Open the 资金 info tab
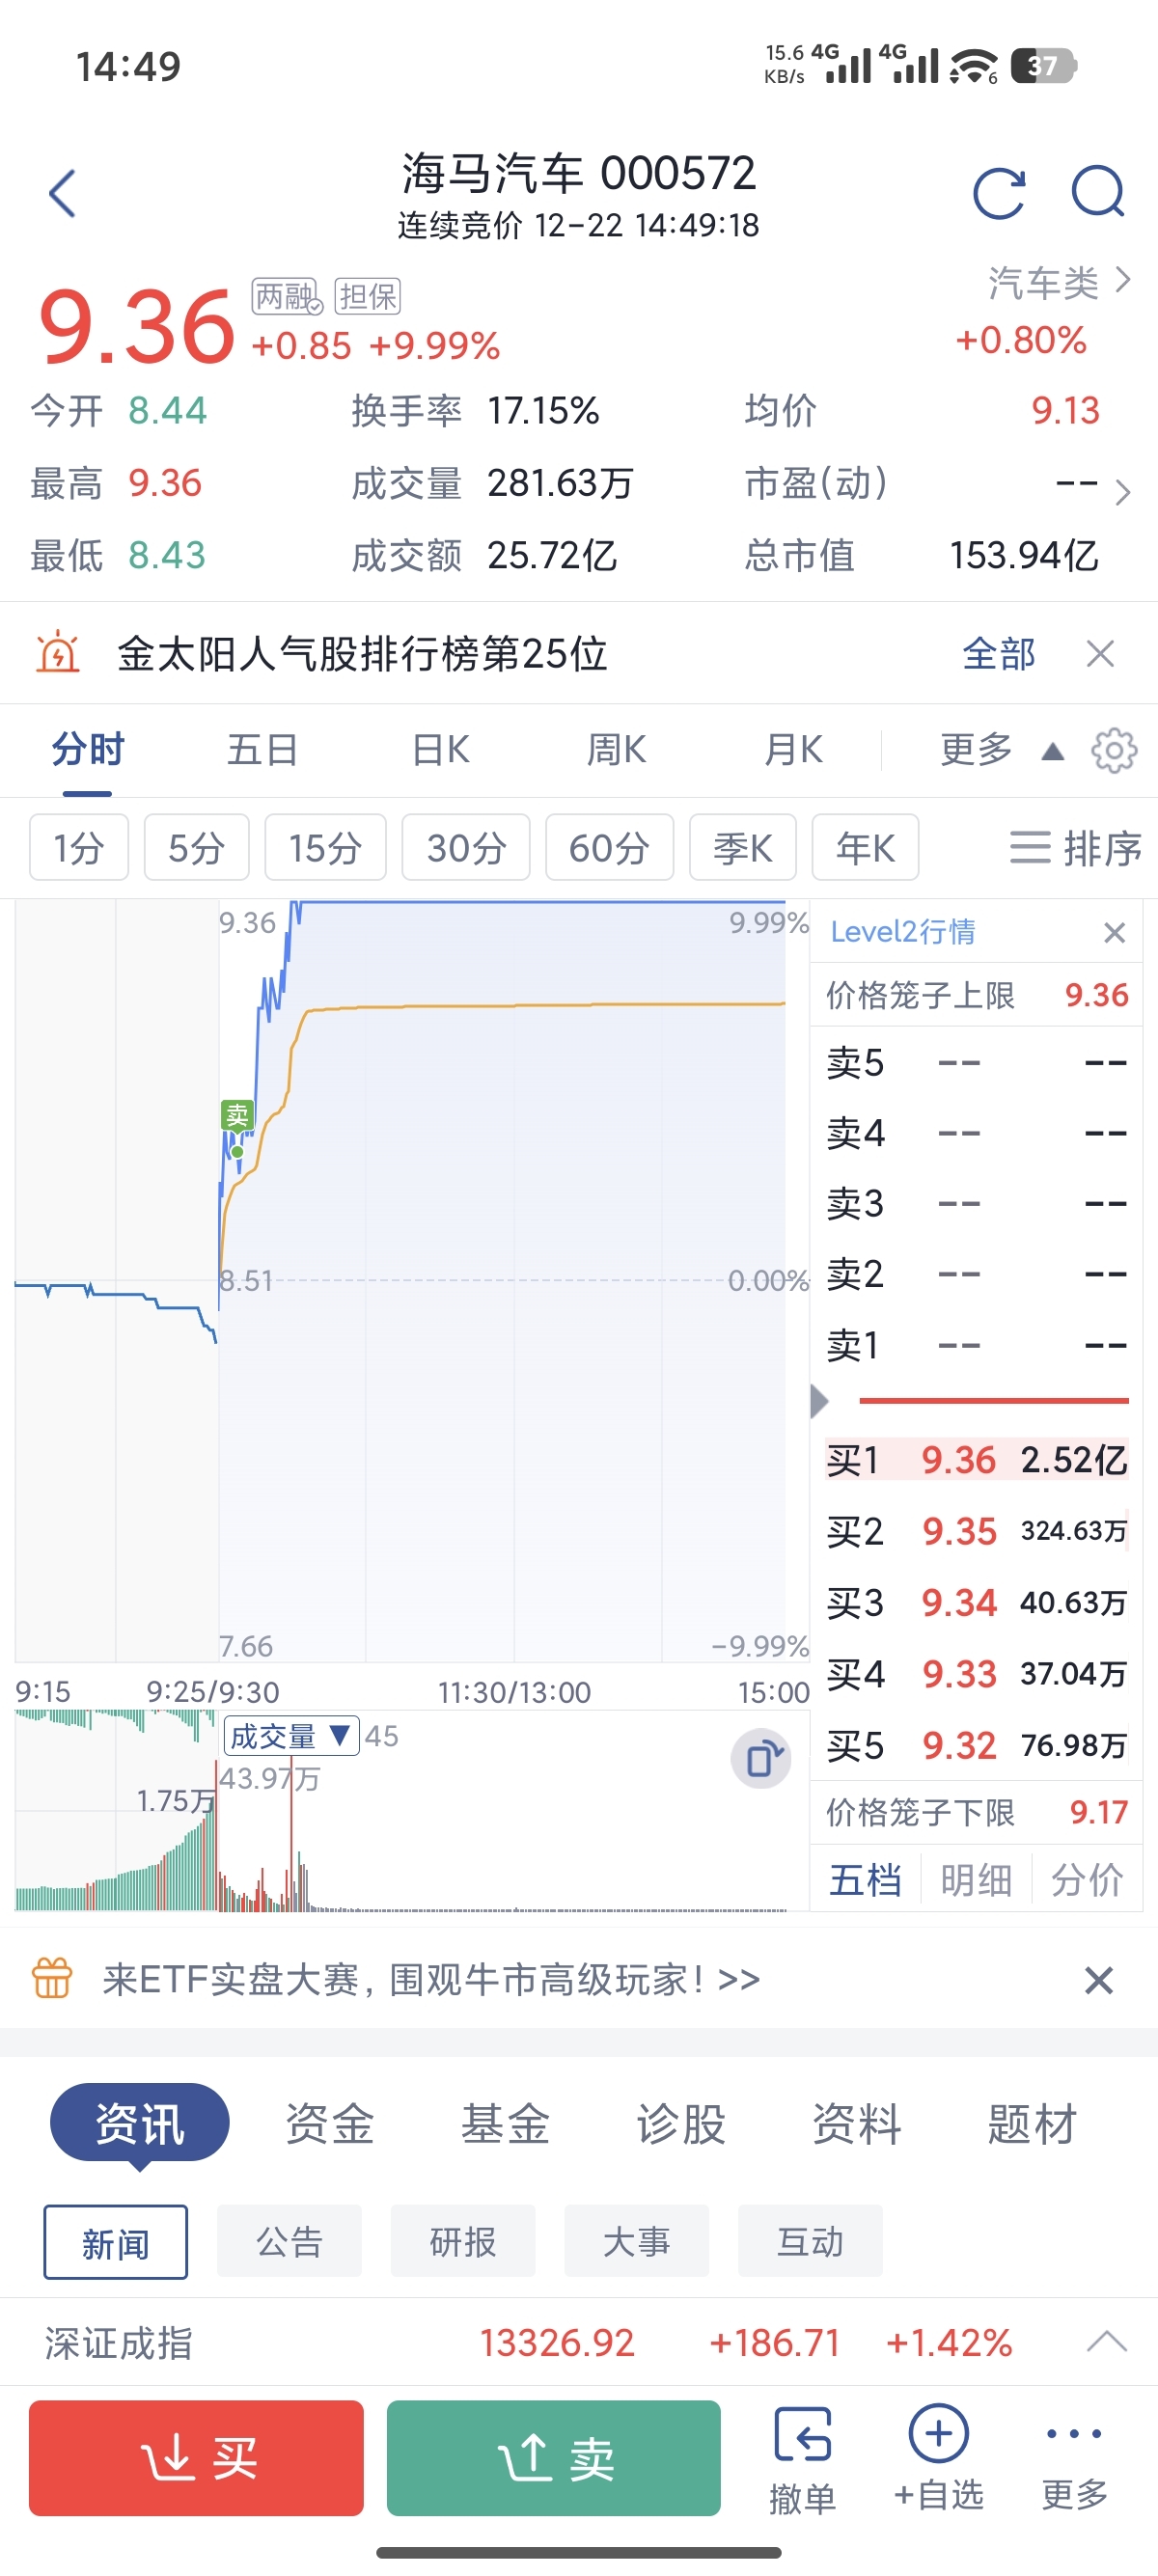This screenshot has height=2576, width=1158. tap(330, 2124)
